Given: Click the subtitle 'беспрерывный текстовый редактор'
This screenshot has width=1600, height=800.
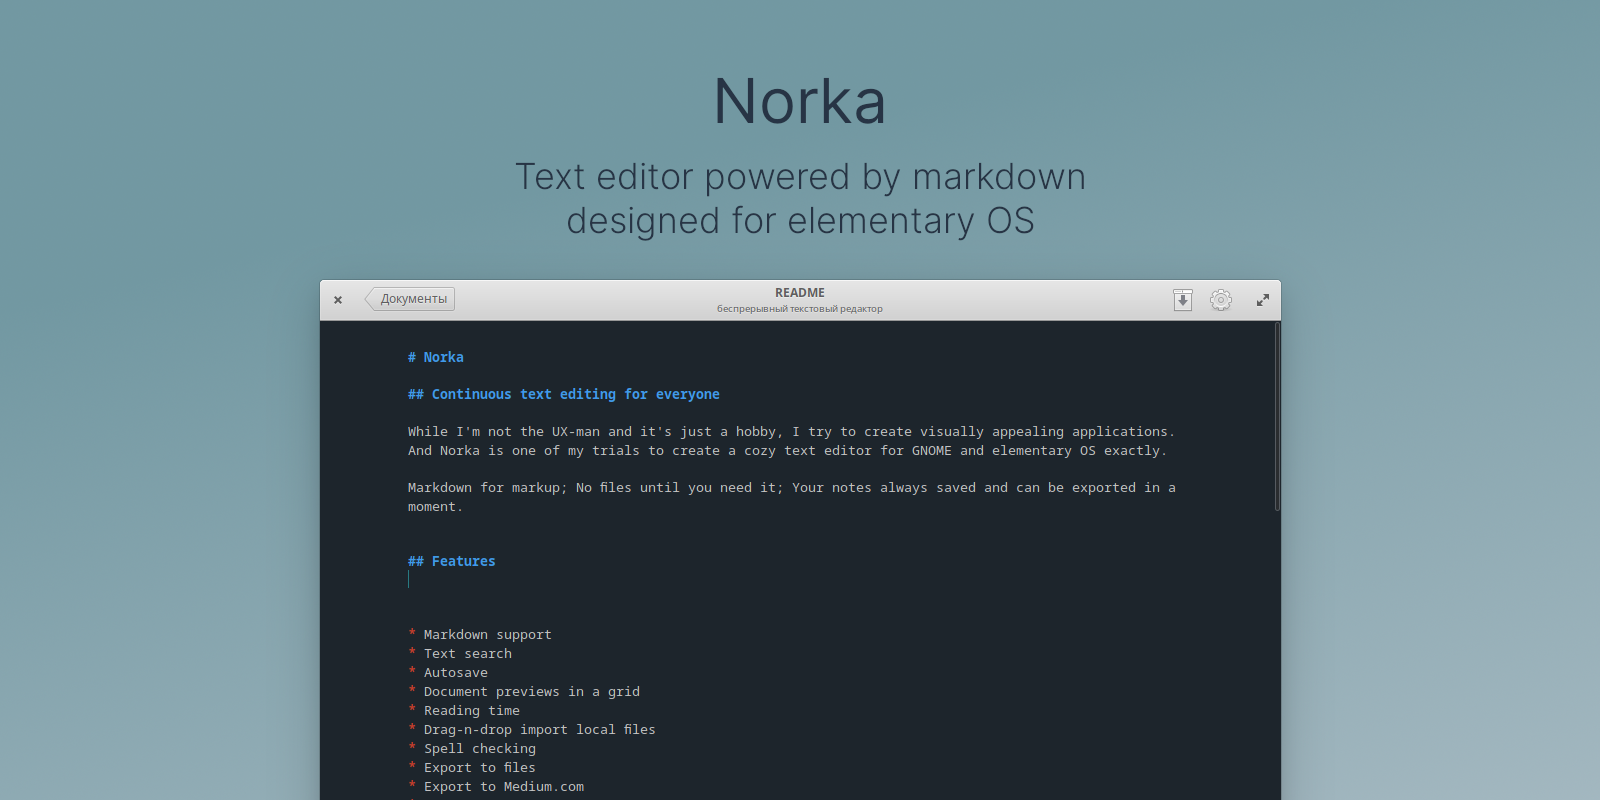Looking at the screenshot, I should tap(800, 309).
